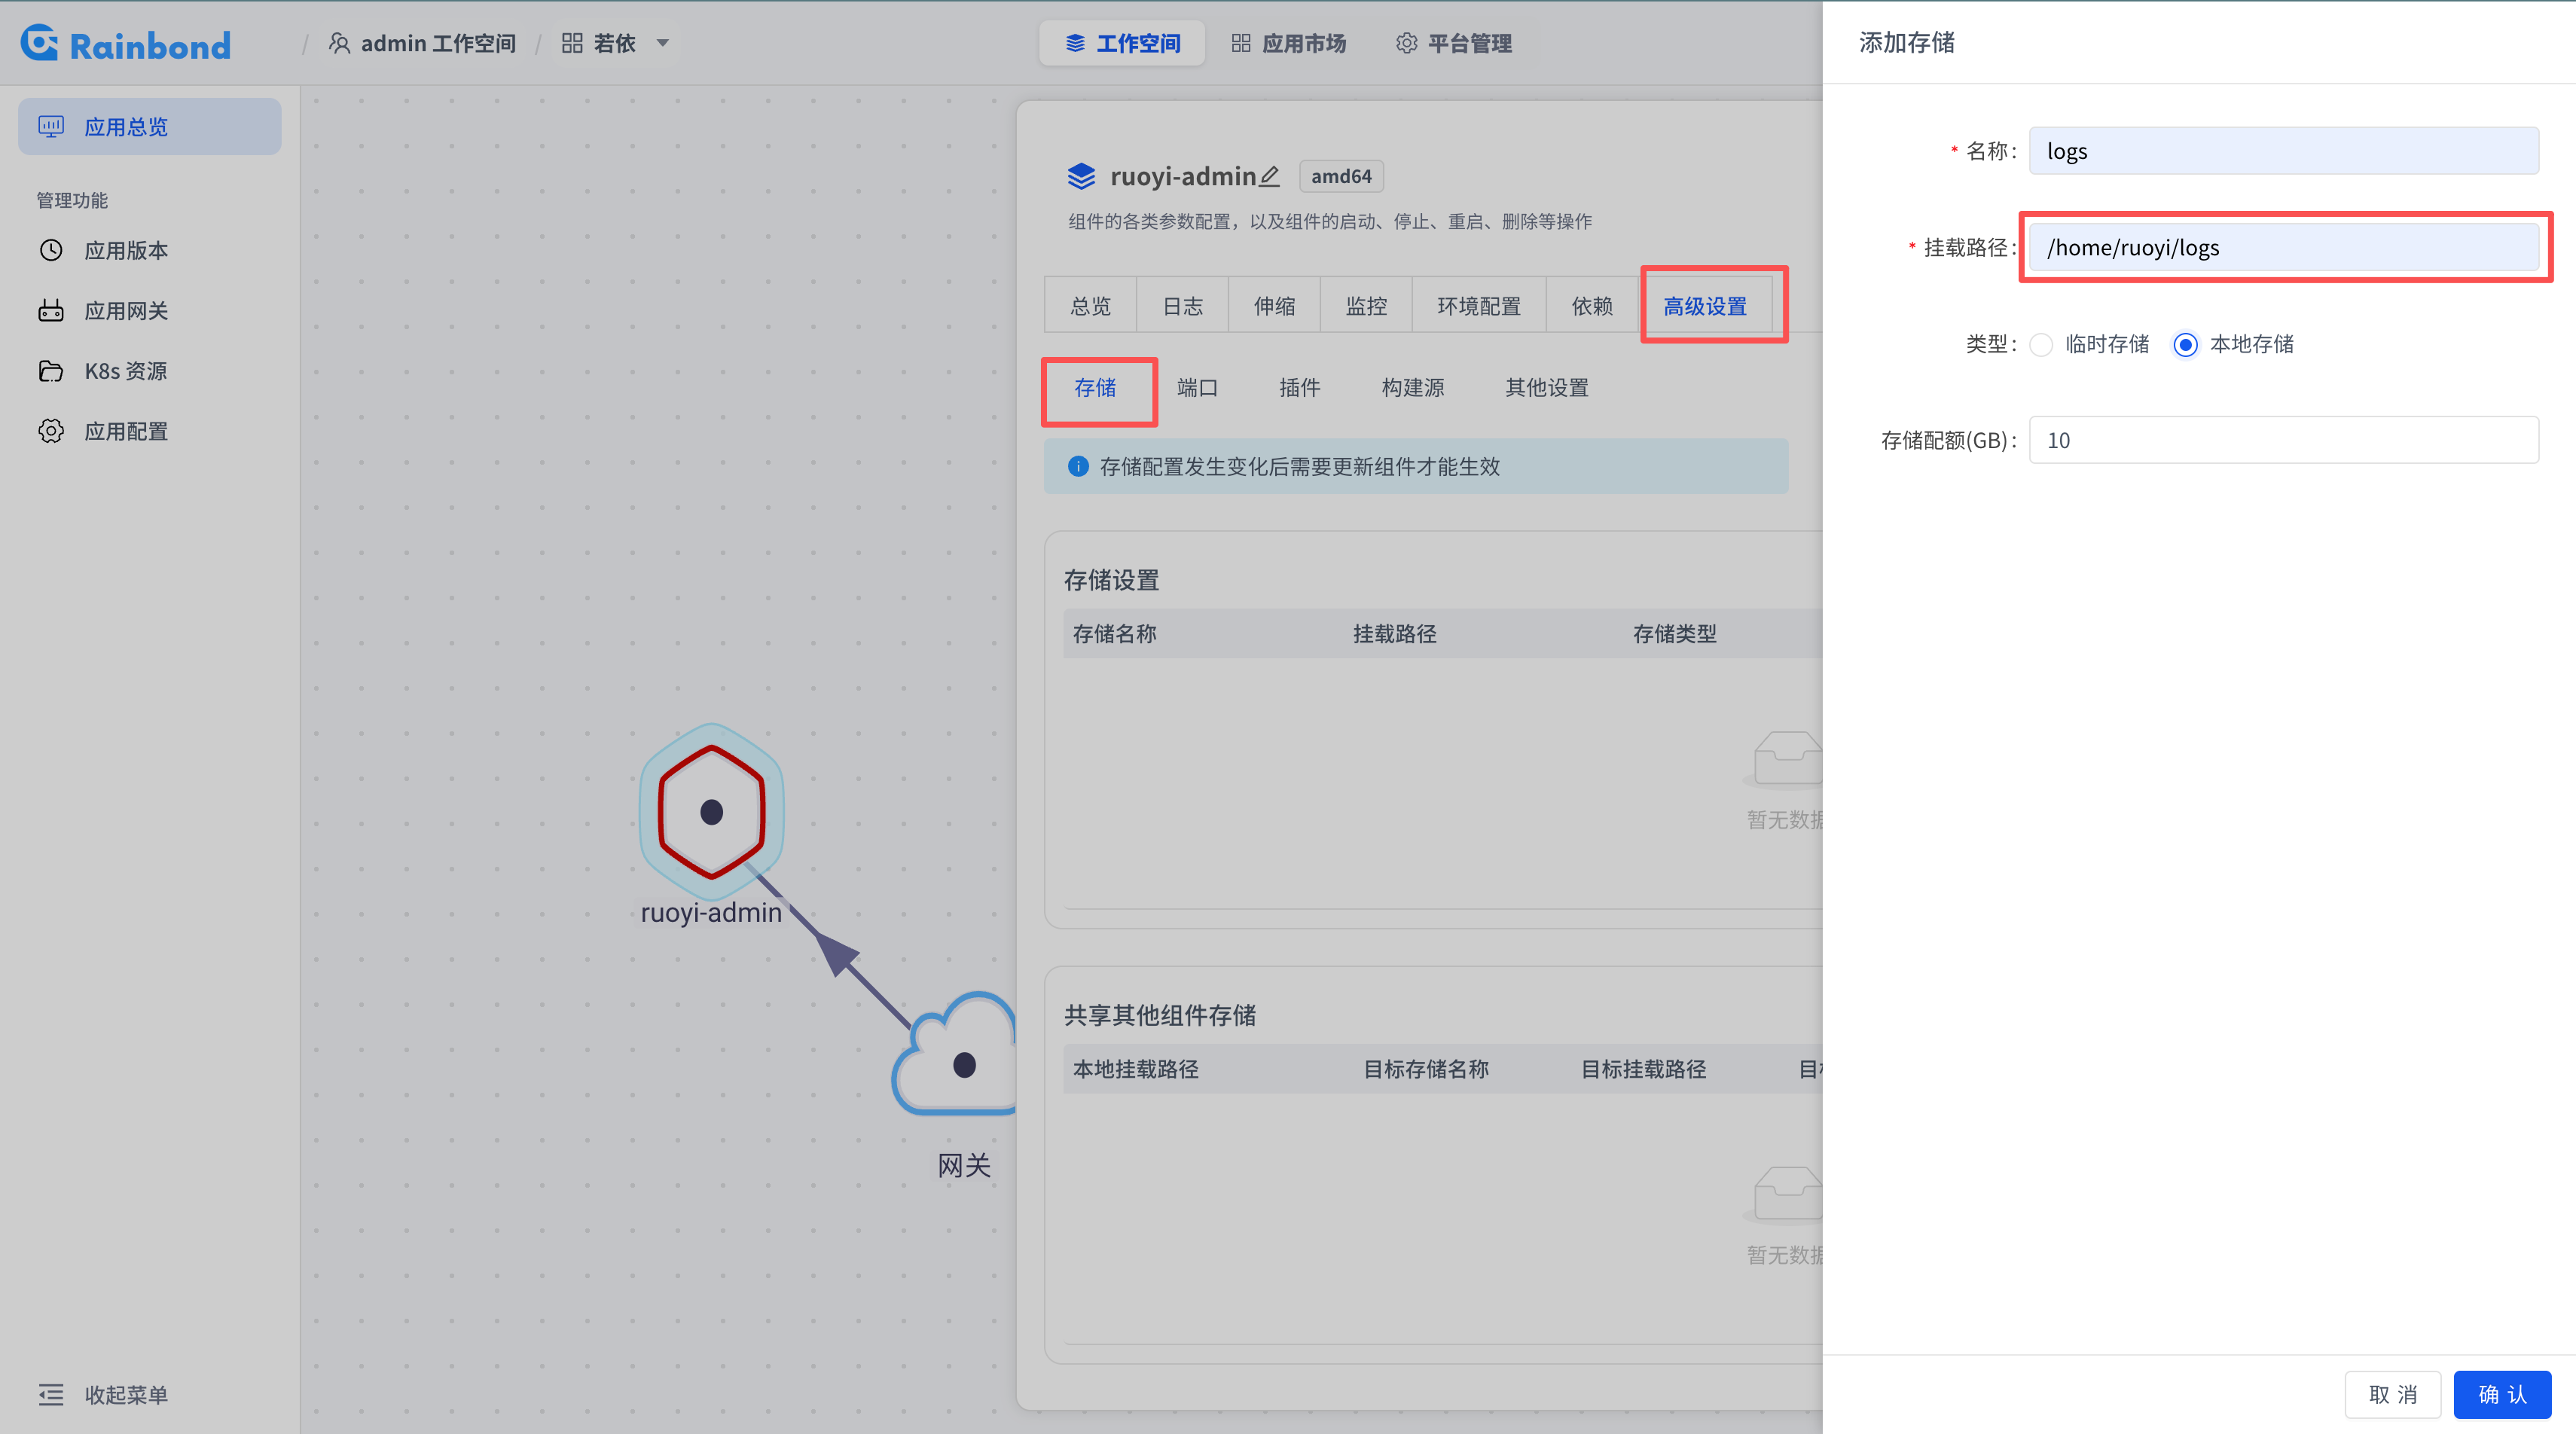Click the 工作空间 layers icon

pos(1075,43)
